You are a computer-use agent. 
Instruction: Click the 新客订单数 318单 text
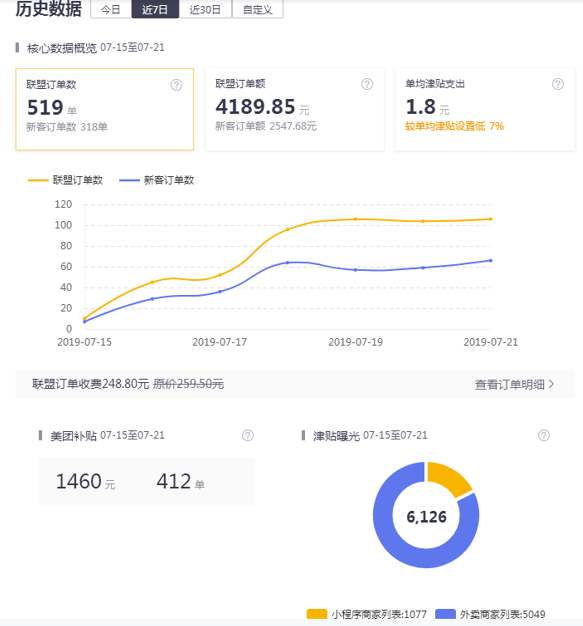(67, 127)
